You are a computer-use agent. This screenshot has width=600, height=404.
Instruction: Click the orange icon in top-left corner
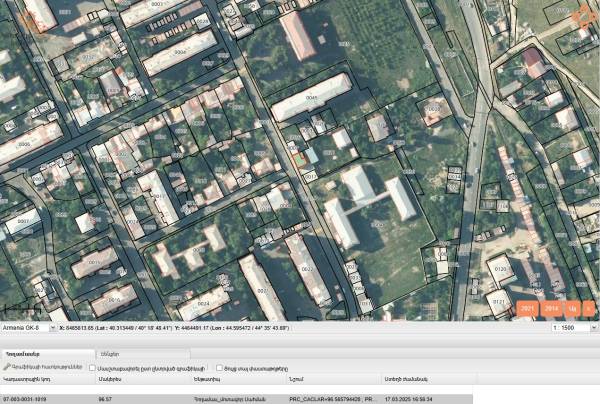coord(30,19)
